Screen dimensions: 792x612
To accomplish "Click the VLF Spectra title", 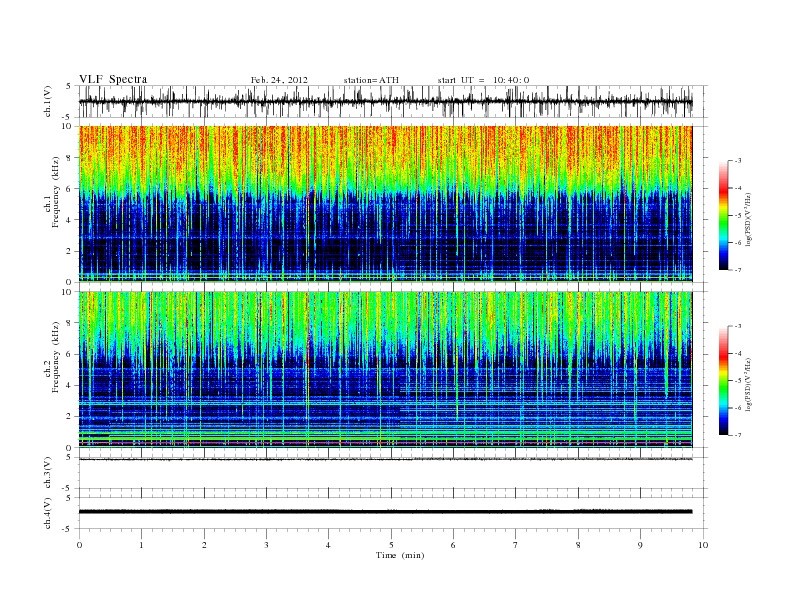I will [x=113, y=79].
